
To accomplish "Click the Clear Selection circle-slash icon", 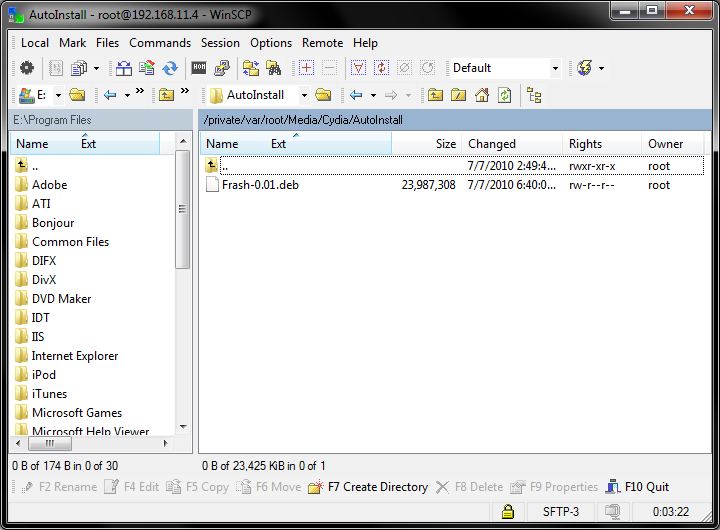I will click(404, 68).
